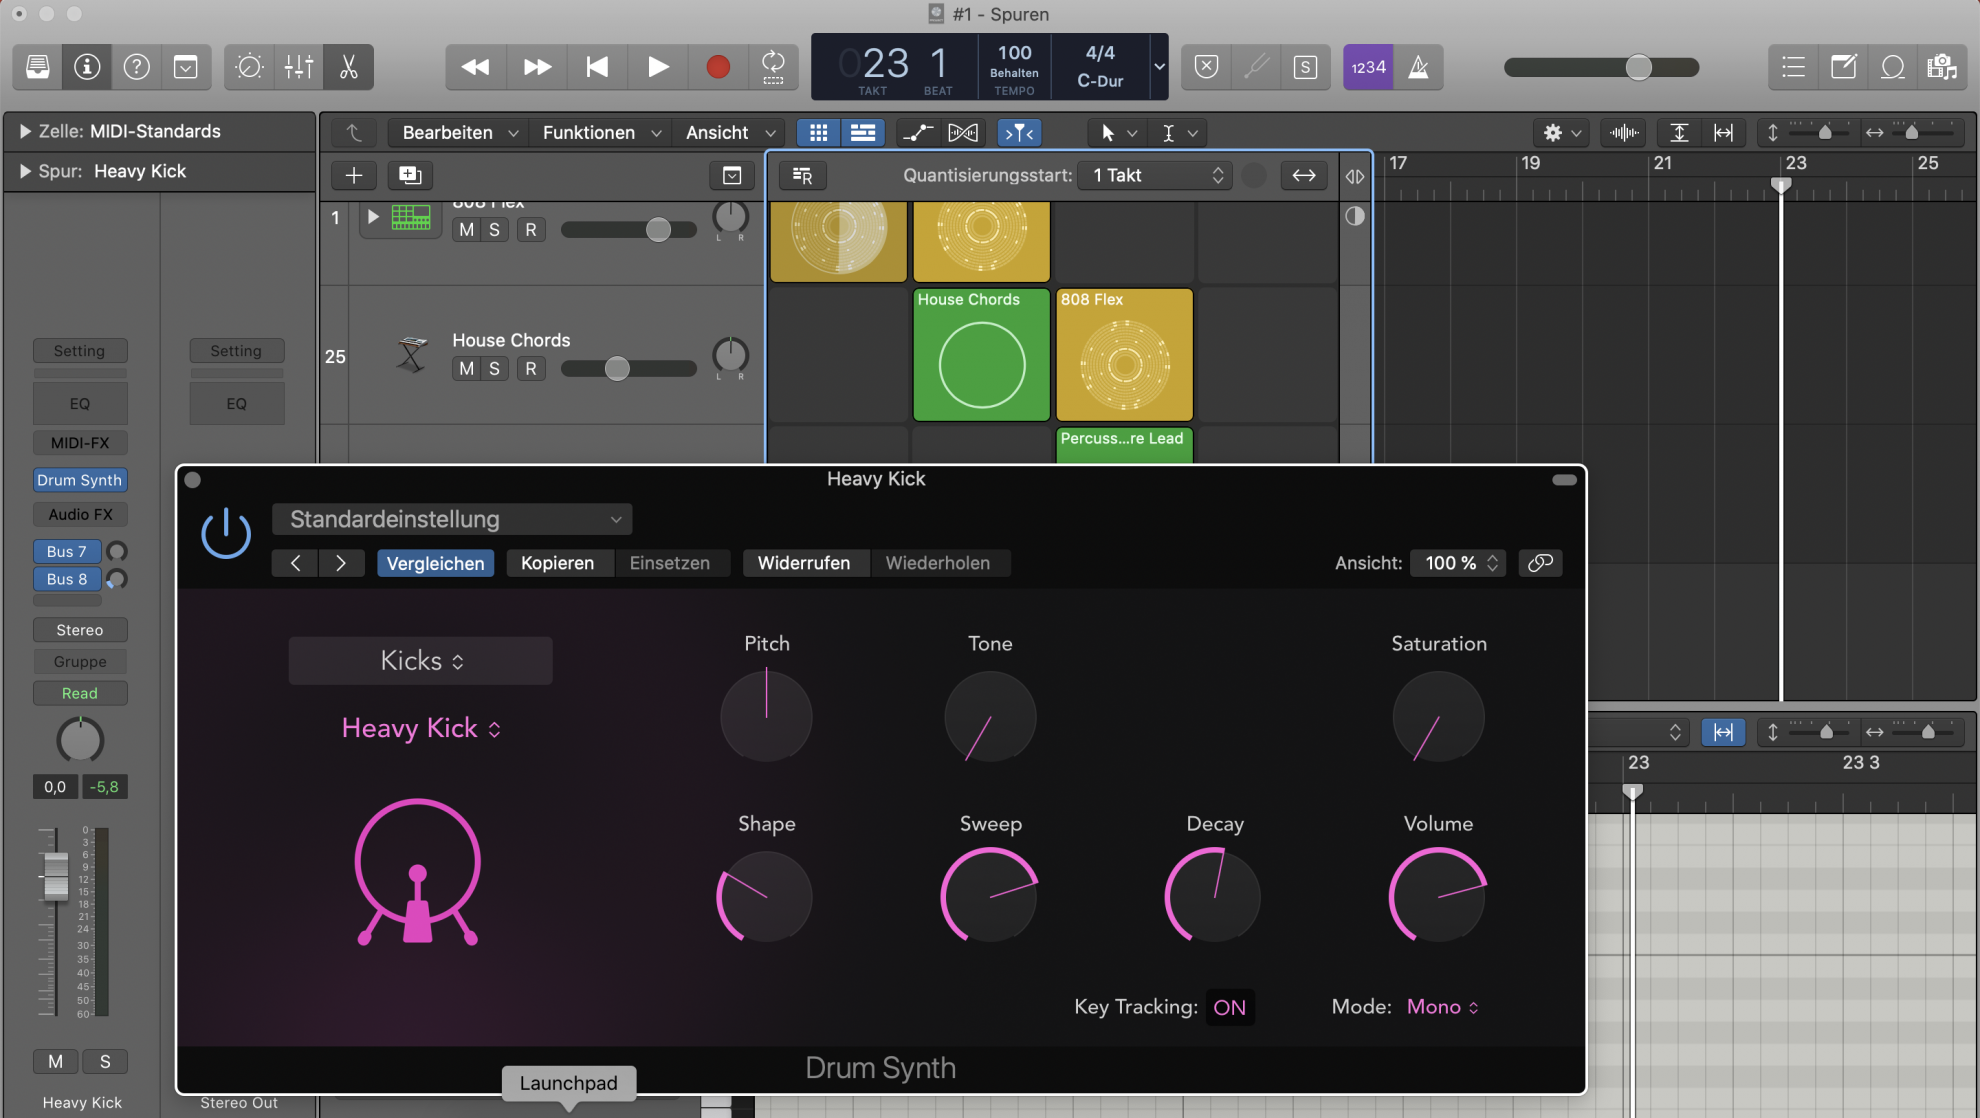Open the Mixer with the faders icon
The width and height of the screenshot is (1980, 1118).
coord(298,67)
